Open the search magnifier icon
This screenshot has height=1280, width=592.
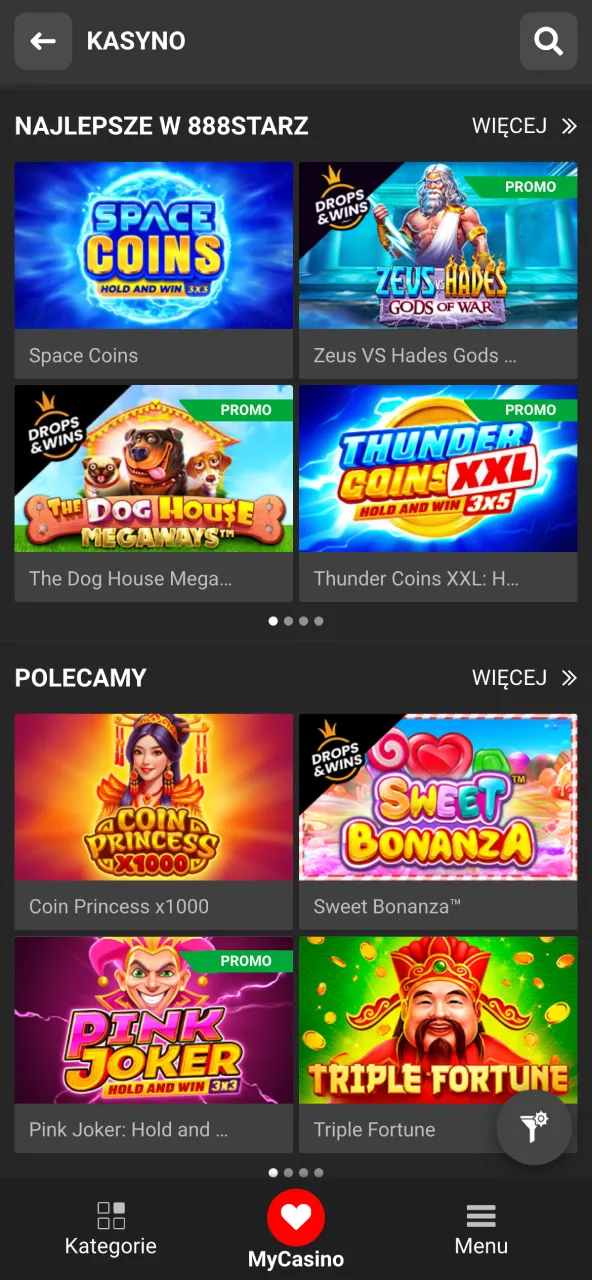click(548, 41)
